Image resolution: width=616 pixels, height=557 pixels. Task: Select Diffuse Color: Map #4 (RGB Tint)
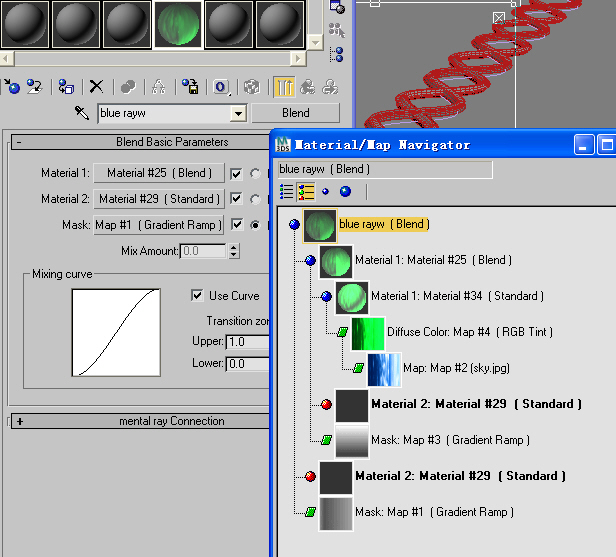point(470,332)
